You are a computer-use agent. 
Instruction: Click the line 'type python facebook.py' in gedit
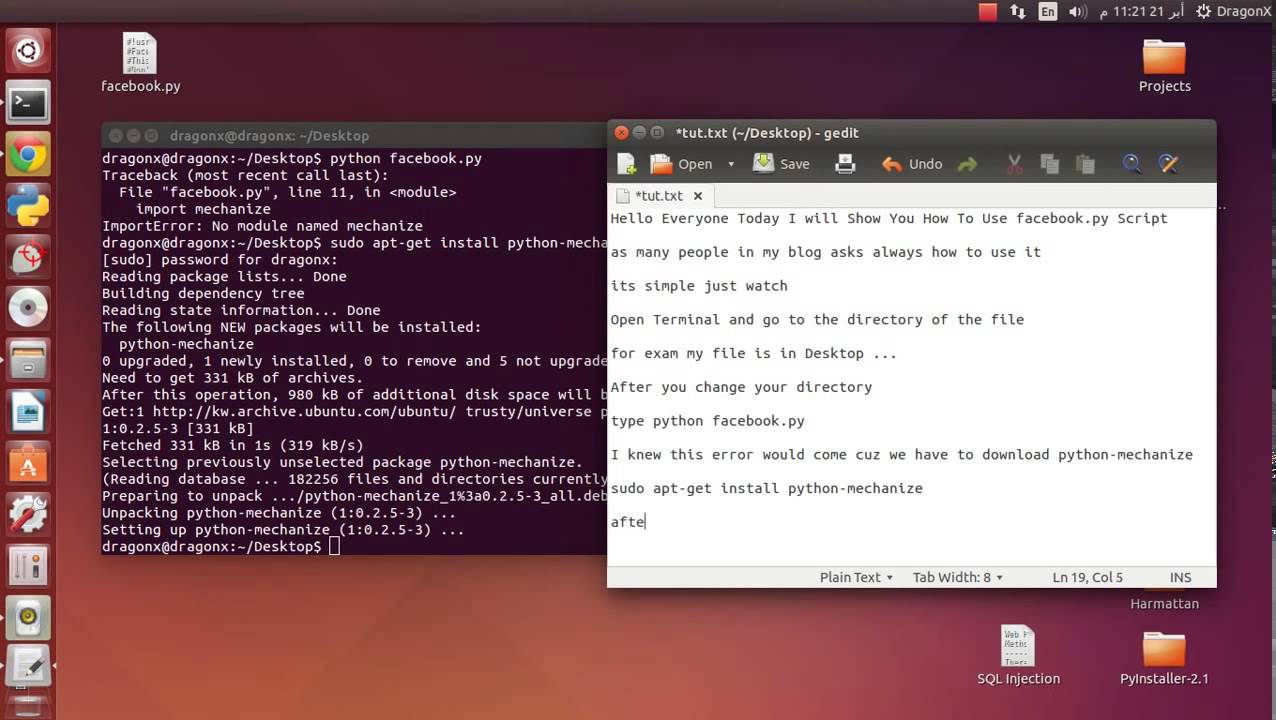(x=707, y=421)
